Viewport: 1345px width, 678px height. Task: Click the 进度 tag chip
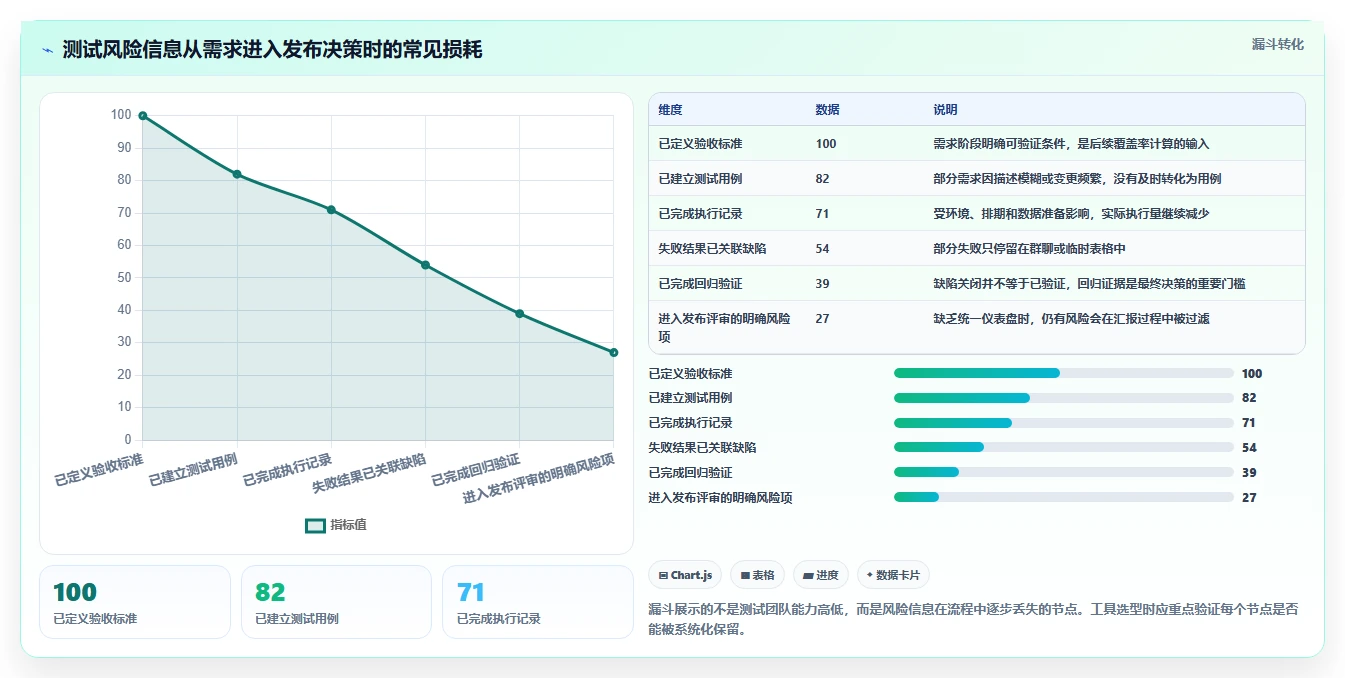[x=821, y=575]
